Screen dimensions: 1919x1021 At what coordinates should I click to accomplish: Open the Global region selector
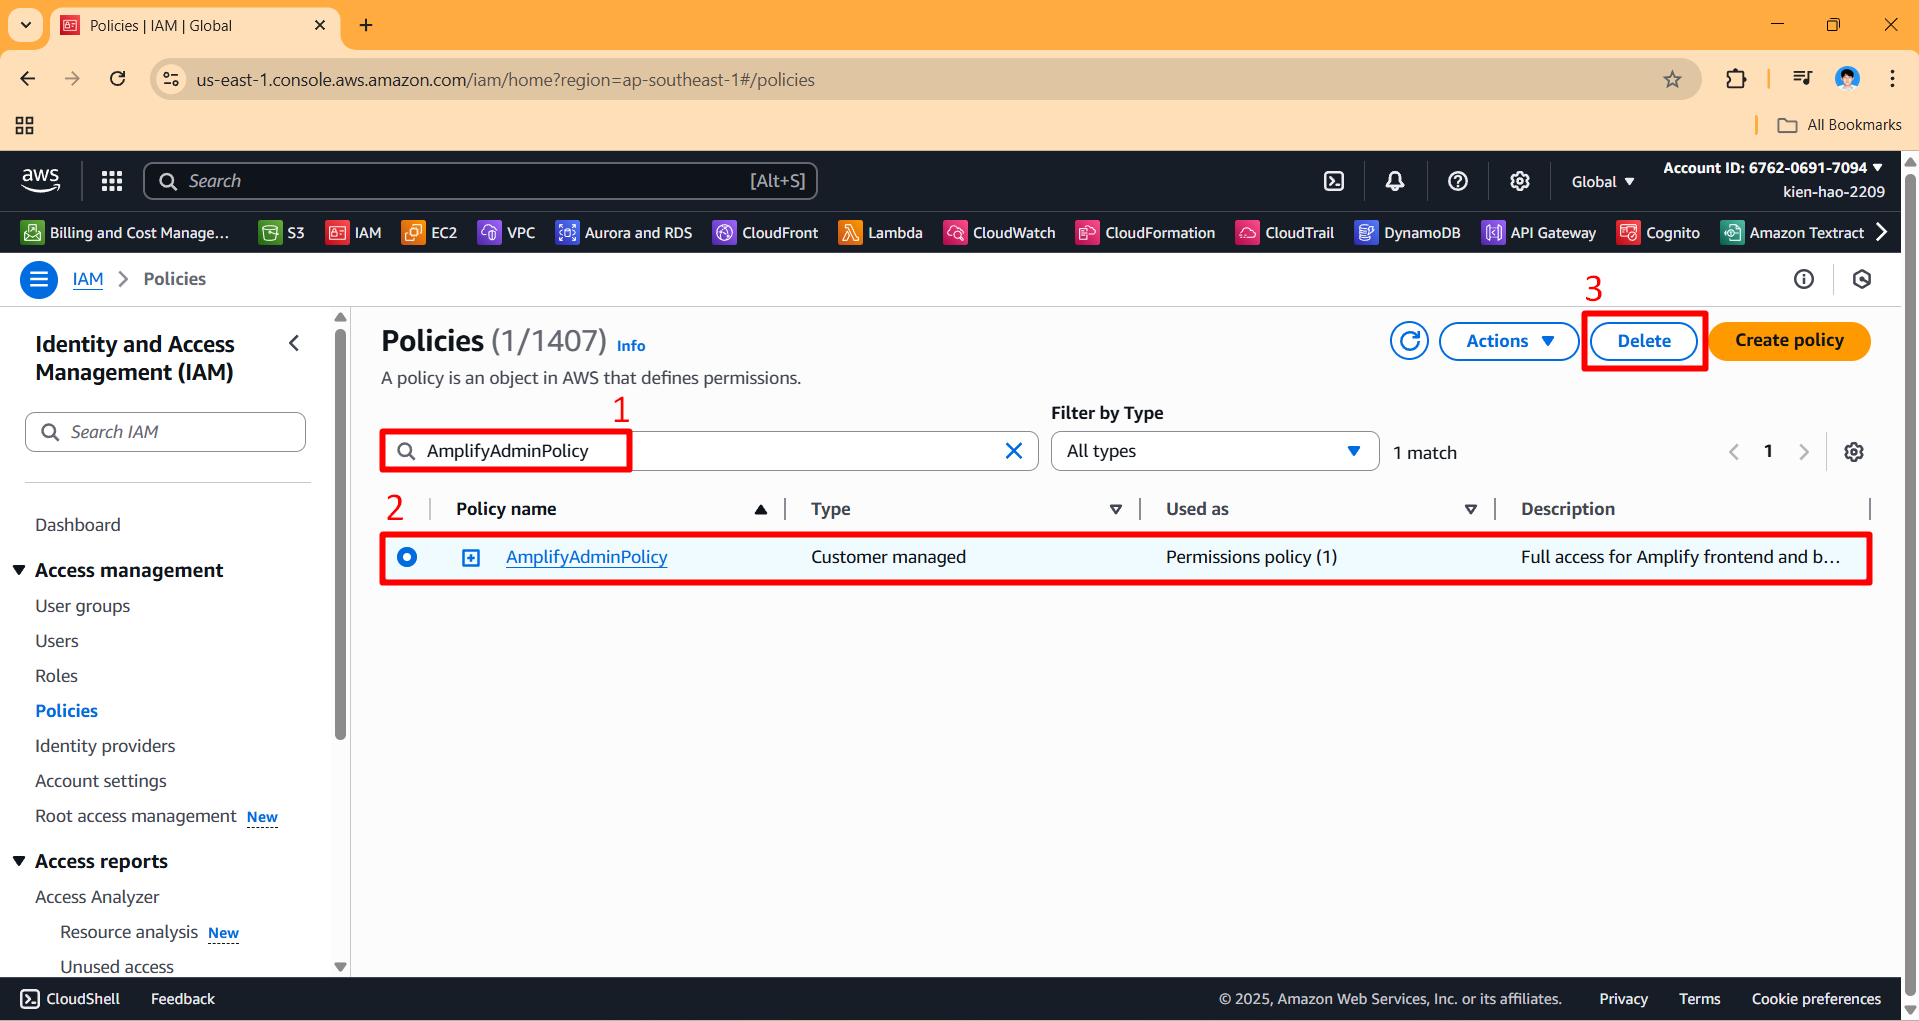coord(1601,181)
